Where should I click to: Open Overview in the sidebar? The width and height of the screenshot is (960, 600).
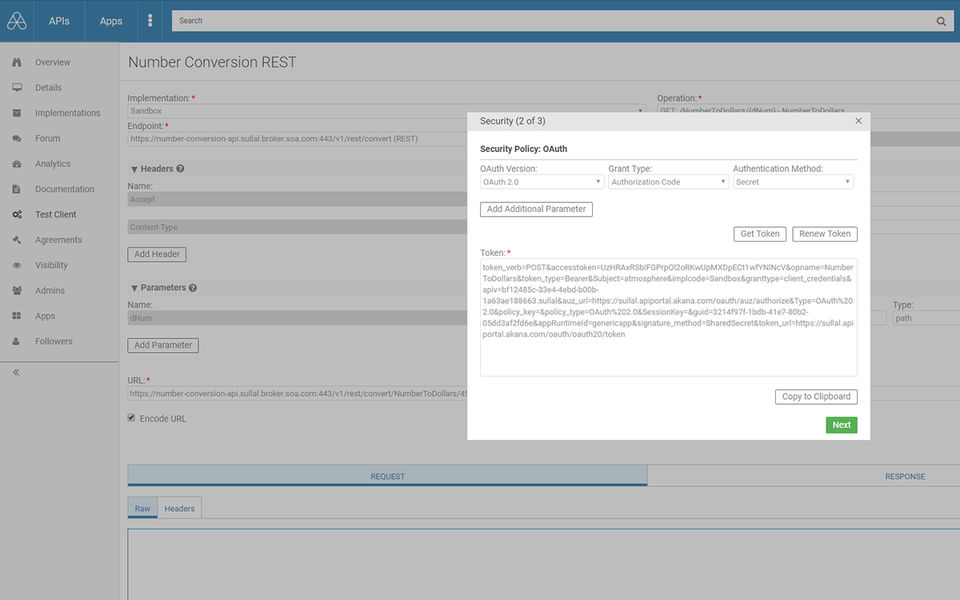point(53,62)
